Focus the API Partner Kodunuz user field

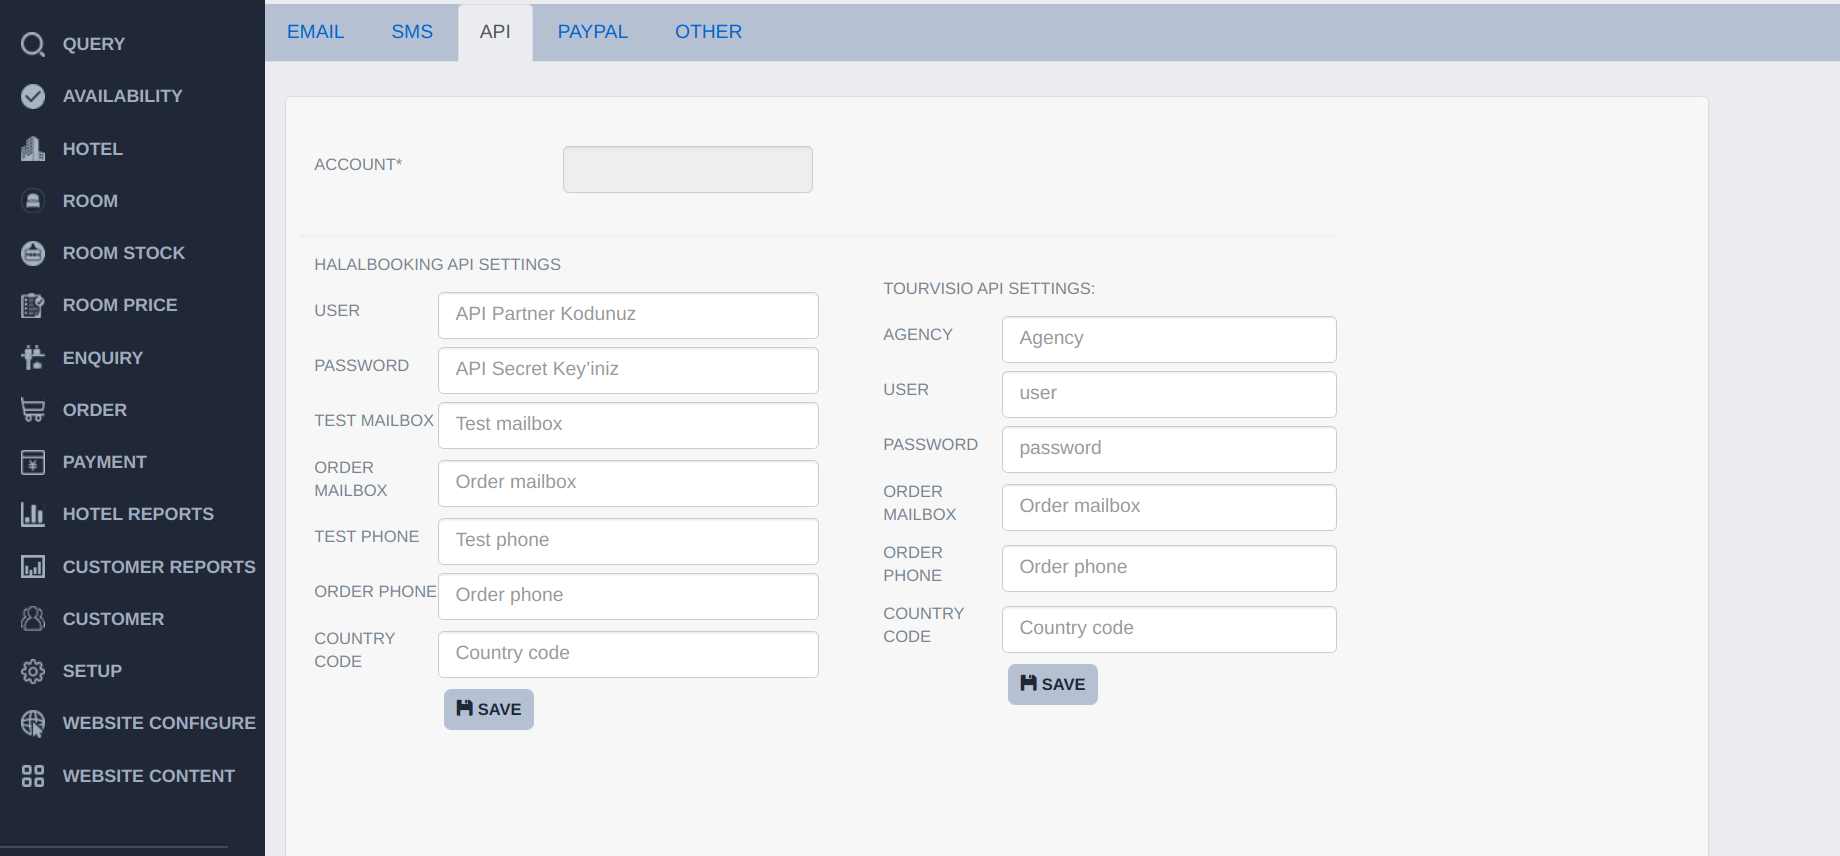tap(628, 315)
